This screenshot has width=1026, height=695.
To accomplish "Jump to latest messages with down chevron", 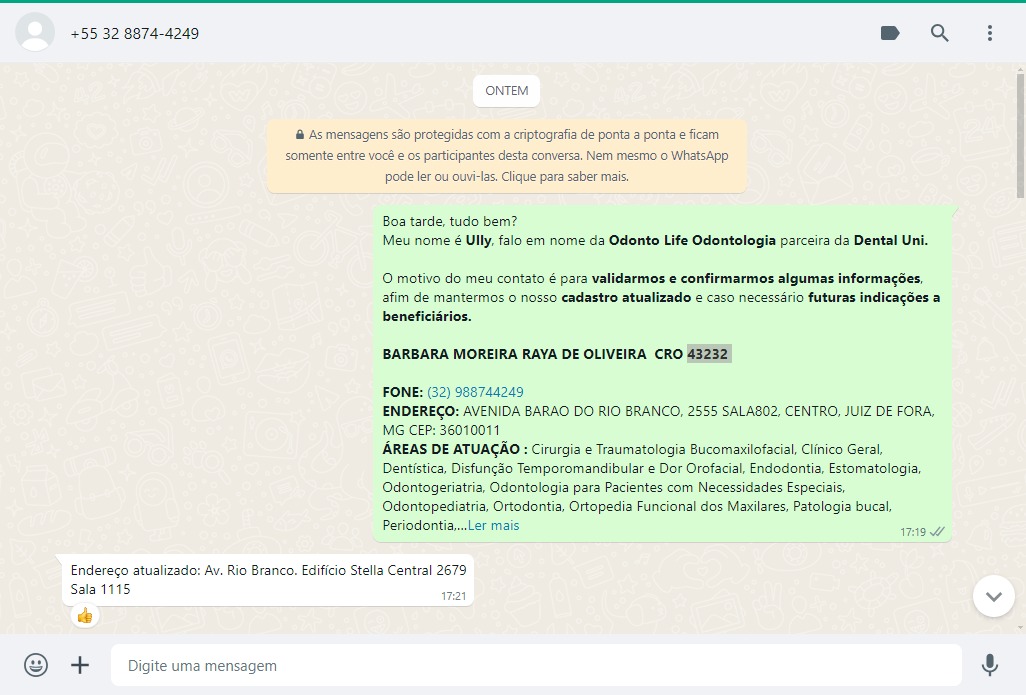I will [993, 596].
